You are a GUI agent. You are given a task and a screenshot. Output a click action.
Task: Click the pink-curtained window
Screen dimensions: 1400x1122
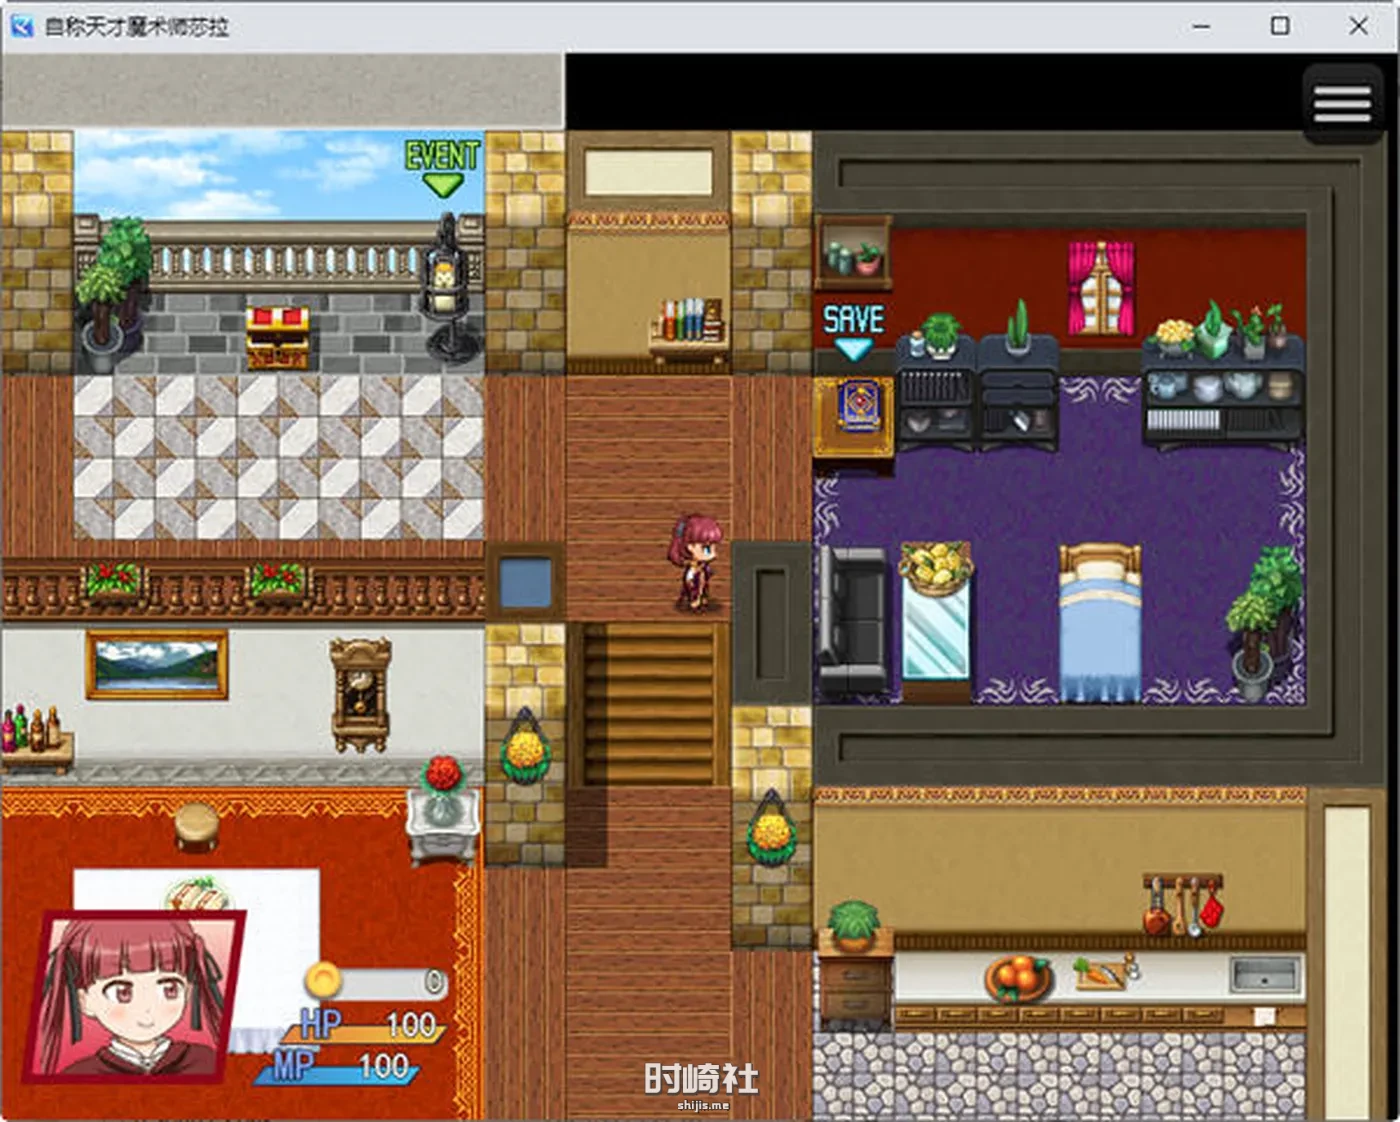coord(1102,288)
